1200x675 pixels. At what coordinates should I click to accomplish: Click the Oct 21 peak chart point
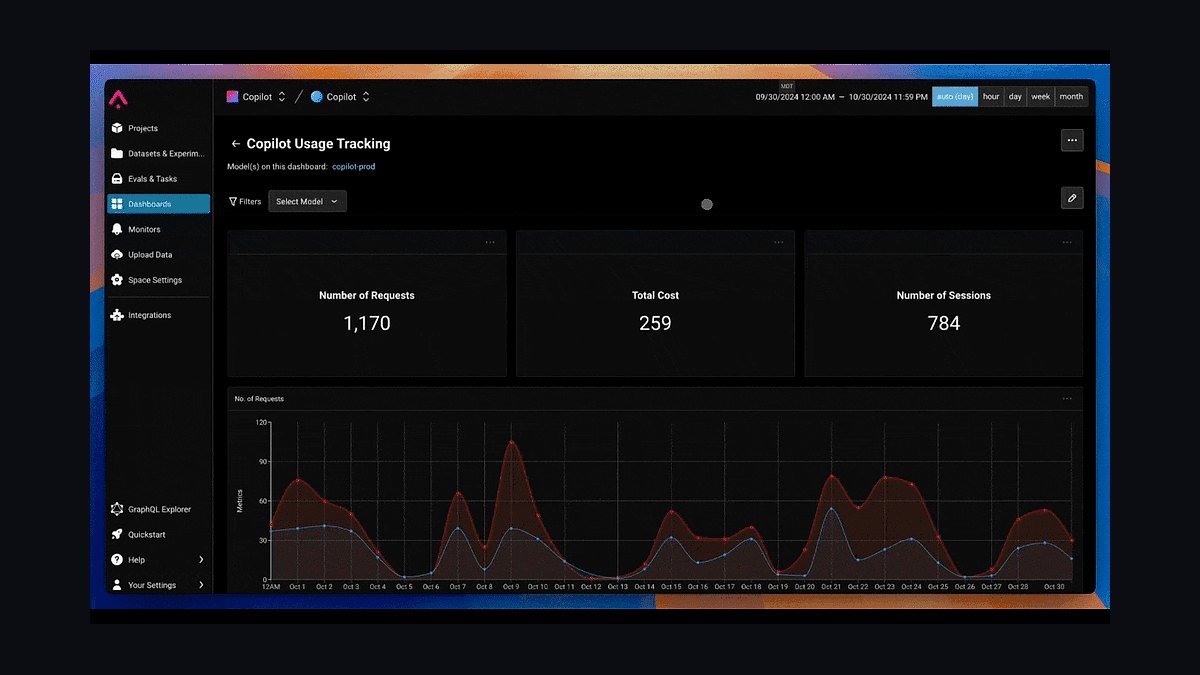click(x=831, y=477)
